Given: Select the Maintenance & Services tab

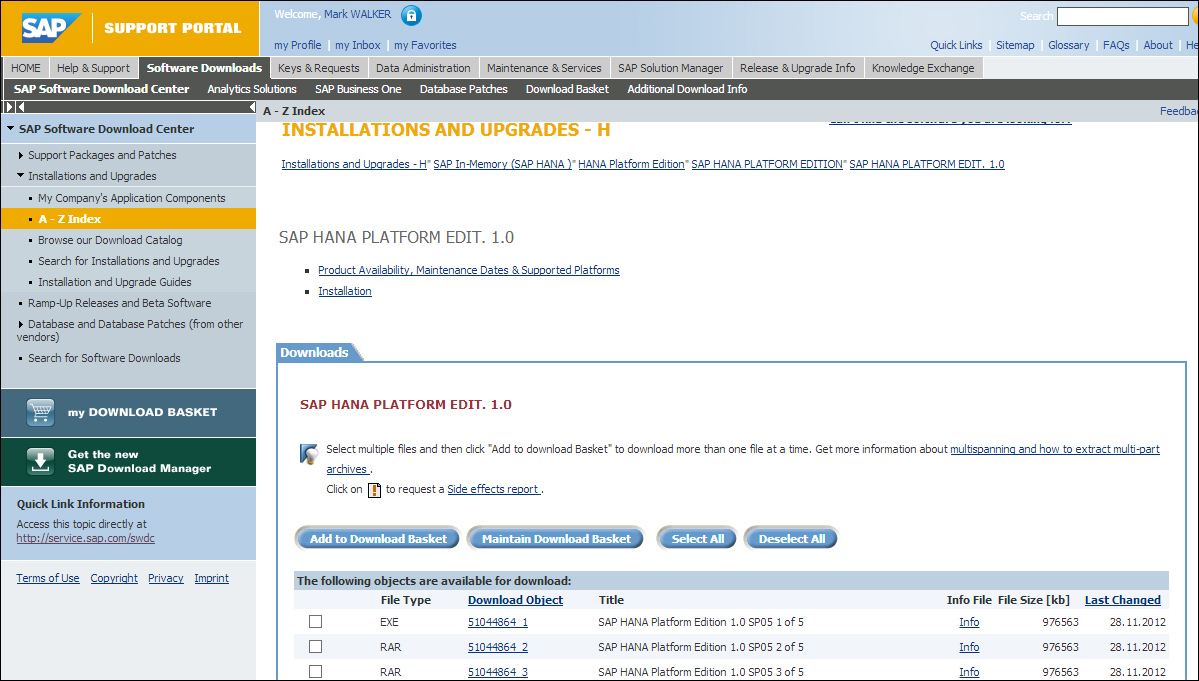Looking at the screenshot, I should pyautogui.click(x=544, y=68).
